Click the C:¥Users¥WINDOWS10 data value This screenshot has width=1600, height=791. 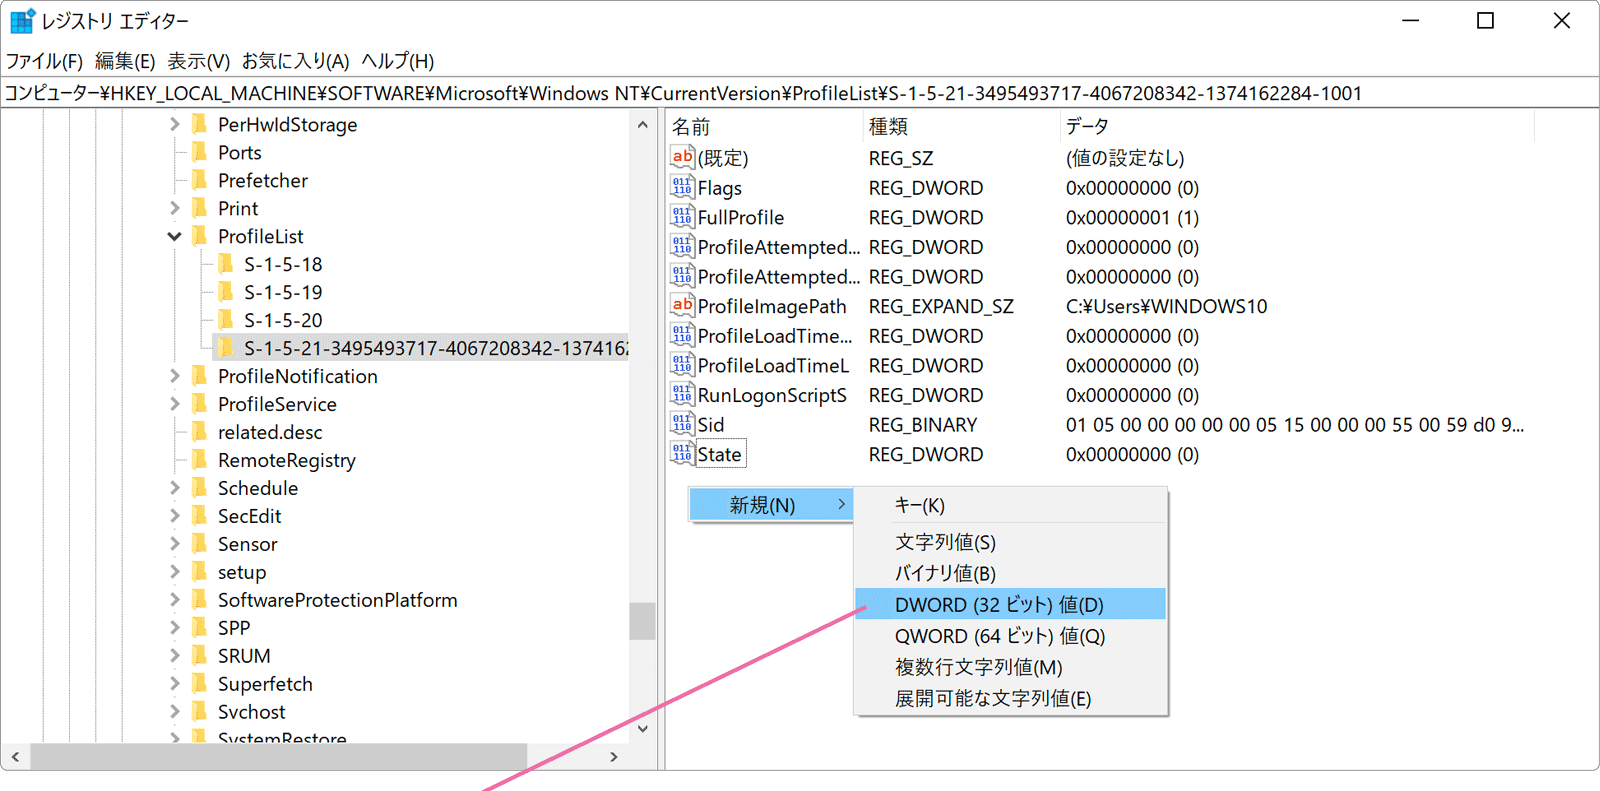(1166, 306)
